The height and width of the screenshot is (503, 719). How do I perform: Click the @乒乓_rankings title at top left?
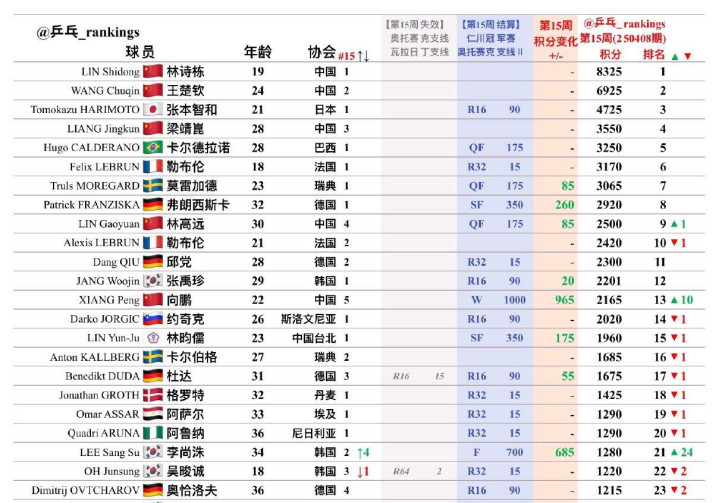[88, 32]
